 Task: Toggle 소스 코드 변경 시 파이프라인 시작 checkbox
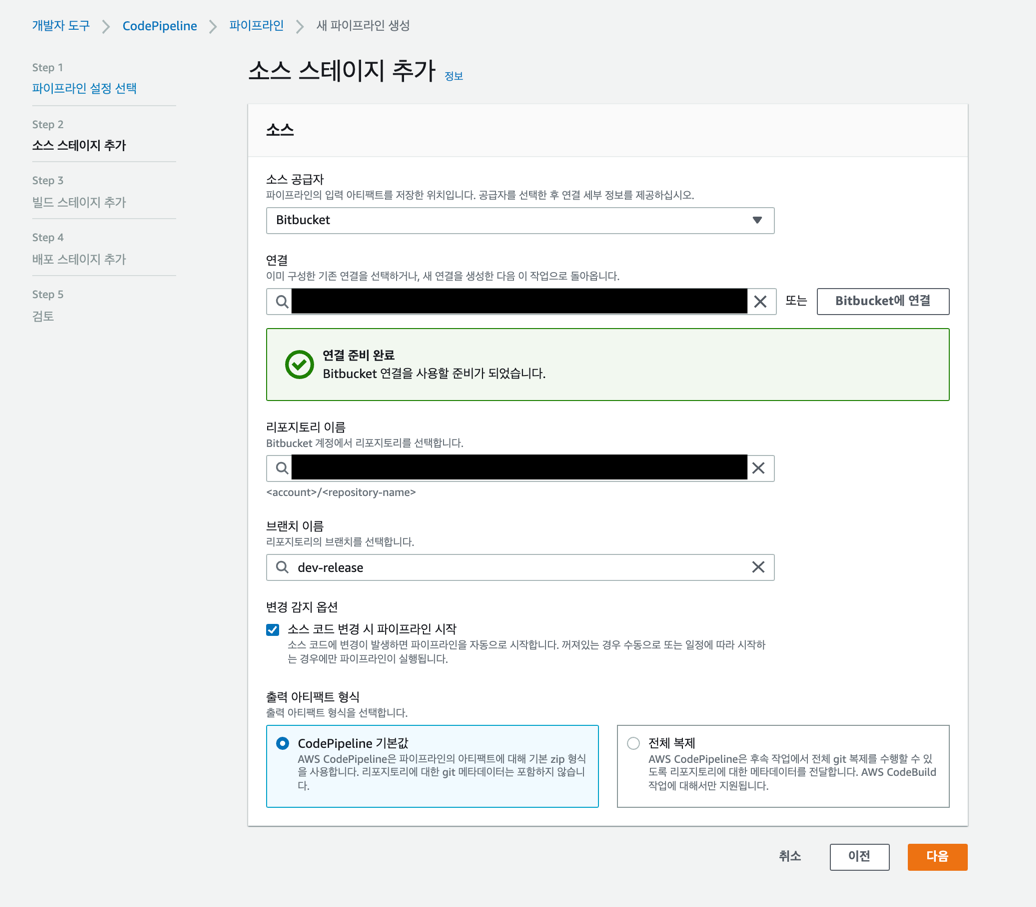tap(272, 630)
